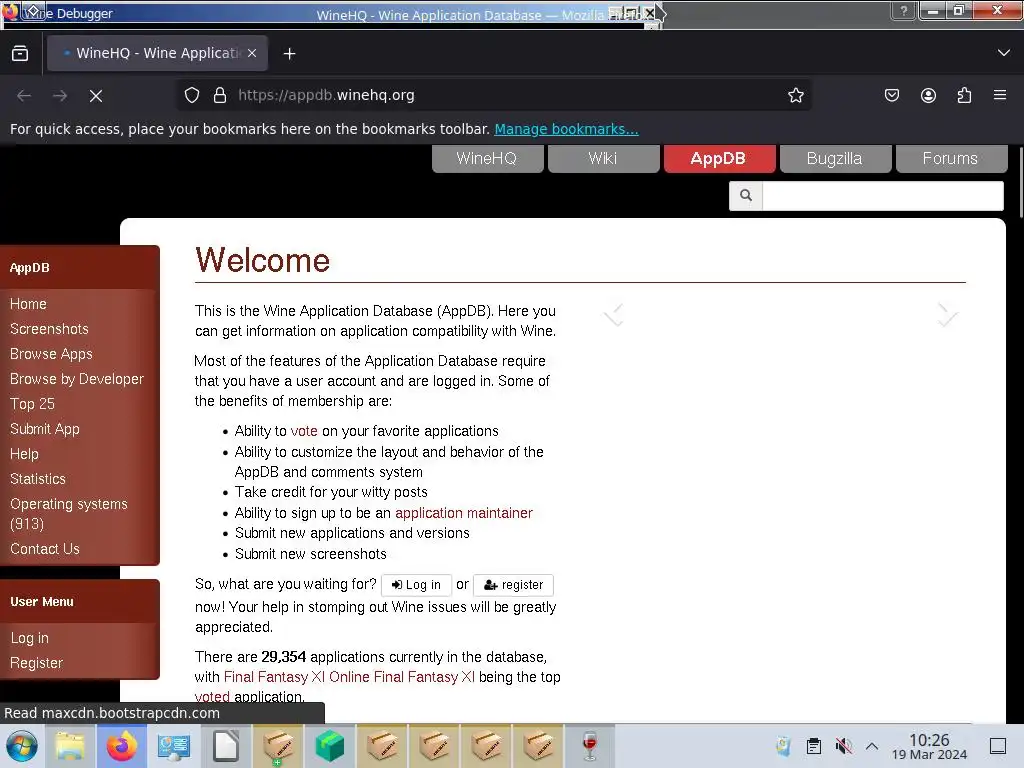Open the File Explorer taskbar icon

(x=70, y=746)
